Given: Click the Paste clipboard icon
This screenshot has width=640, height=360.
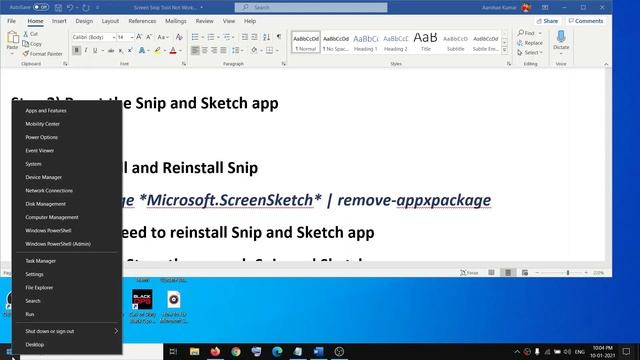Looking at the screenshot, I should pos(13,38).
